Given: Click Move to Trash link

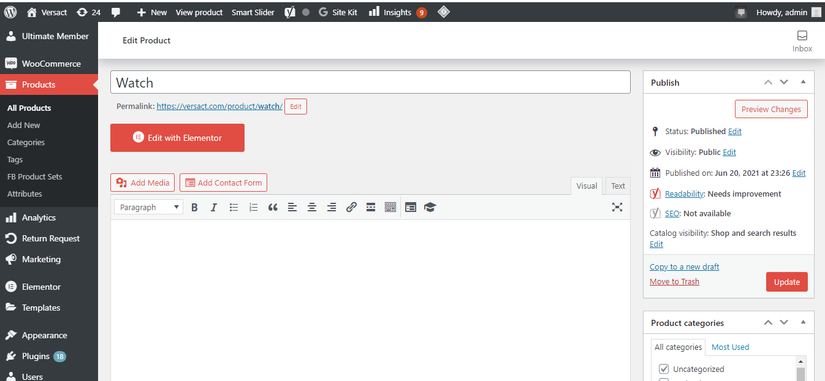Looking at the screenshot, I should (x=674, y=282).
